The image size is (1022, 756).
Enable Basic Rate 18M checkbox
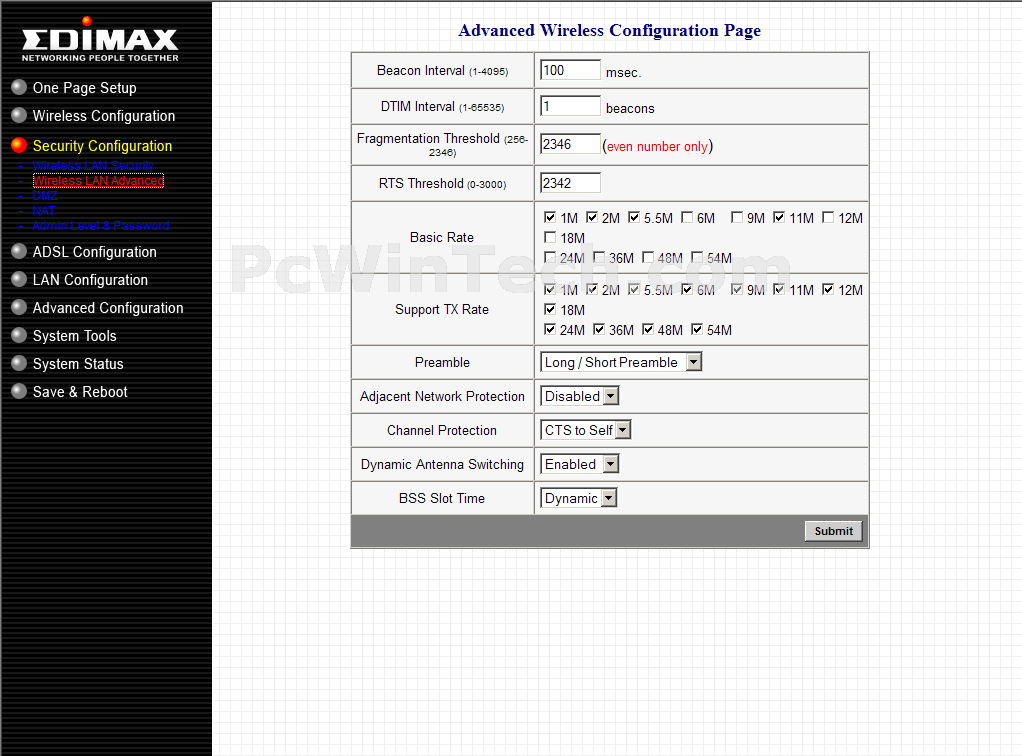550,237
